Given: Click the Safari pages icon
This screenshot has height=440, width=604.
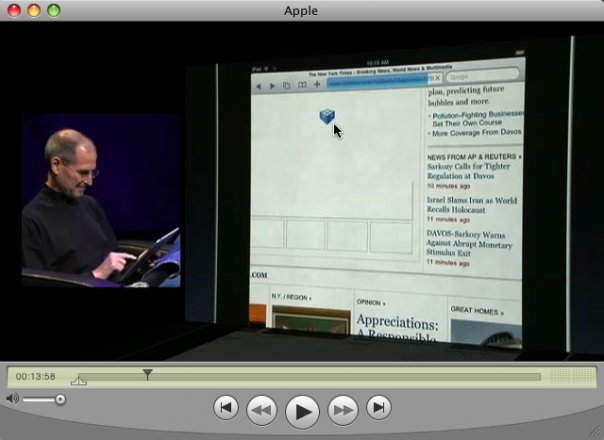Looking at the screenshot, I should click(x=286, y=85).
